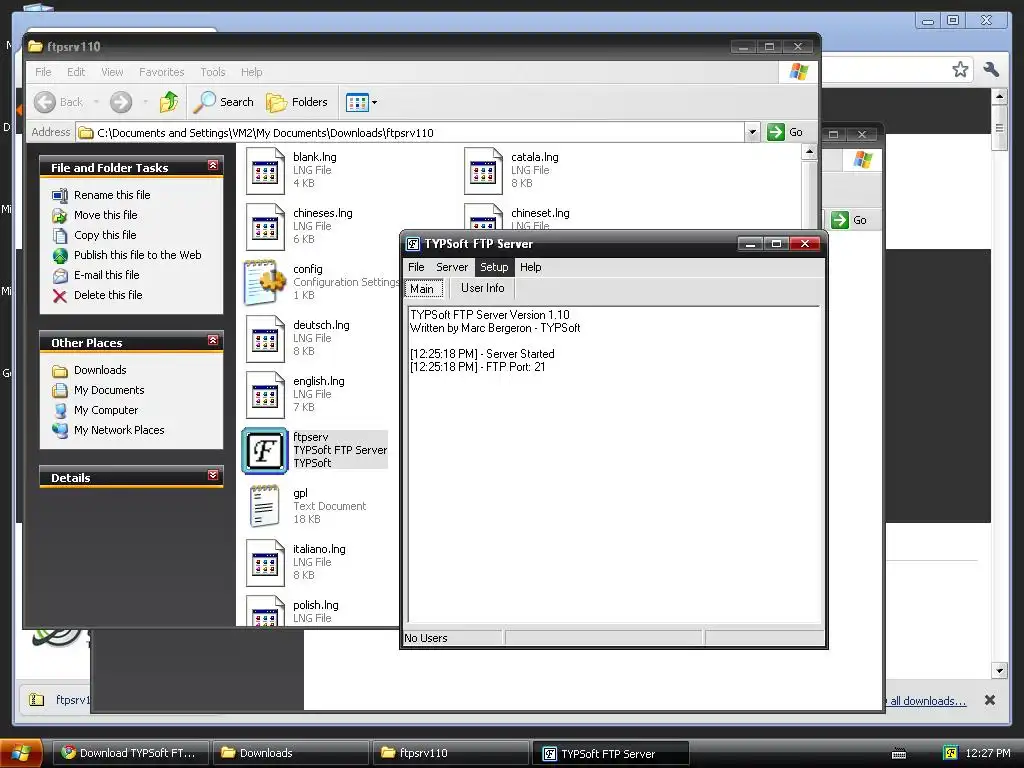Screen dimensions: 1024x768
Task: Open the Edit menu in Explorer
Action: point(76,72)
